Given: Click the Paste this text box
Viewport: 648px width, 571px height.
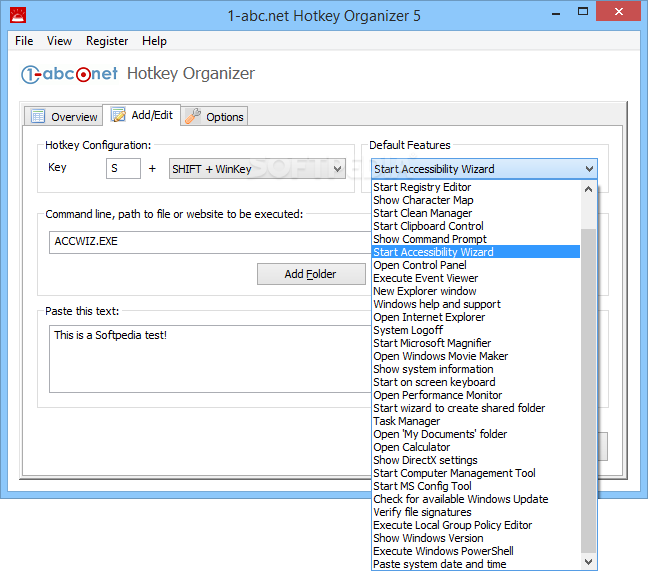Looking at the screenshot, I should point(210,359).
